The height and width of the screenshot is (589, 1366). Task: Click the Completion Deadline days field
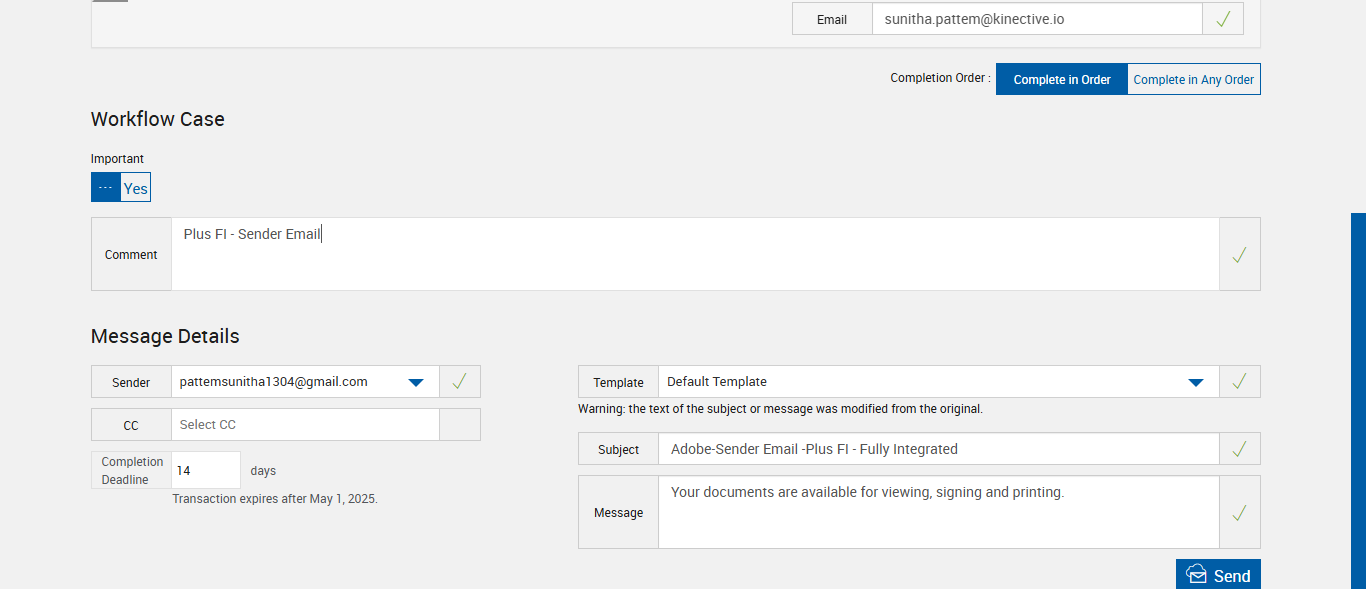pos(205,470)
